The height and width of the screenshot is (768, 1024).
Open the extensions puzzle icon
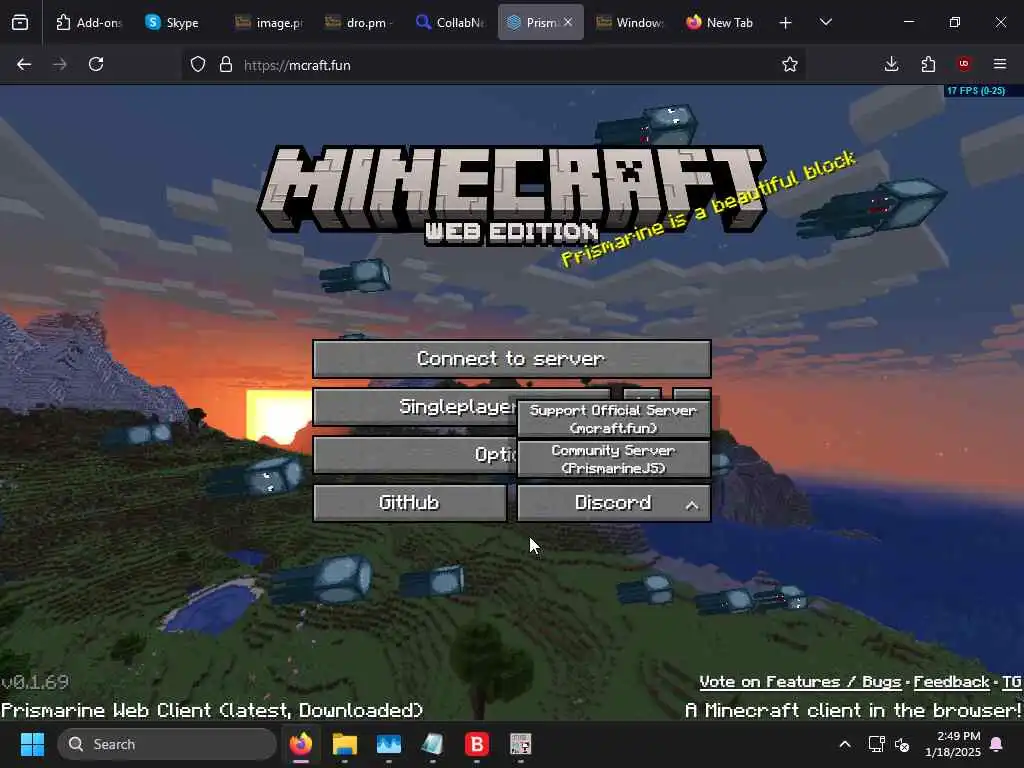928,64
